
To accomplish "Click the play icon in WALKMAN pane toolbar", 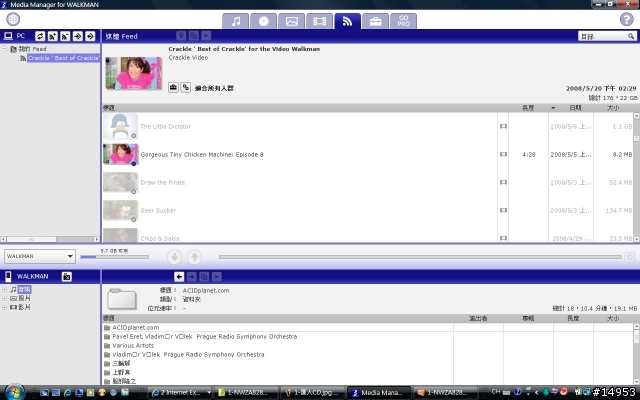I will click(217, 277).
